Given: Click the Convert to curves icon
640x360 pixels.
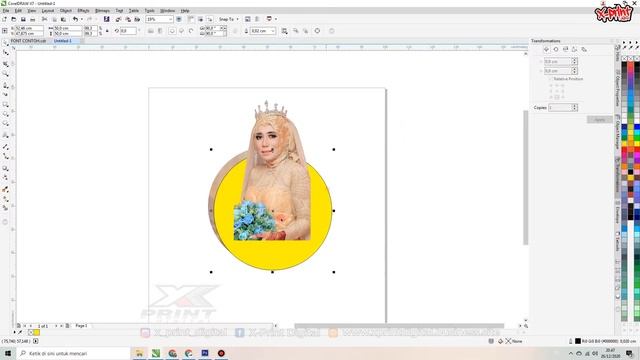Looking at the screenshot, I should (x=317, y=31).
